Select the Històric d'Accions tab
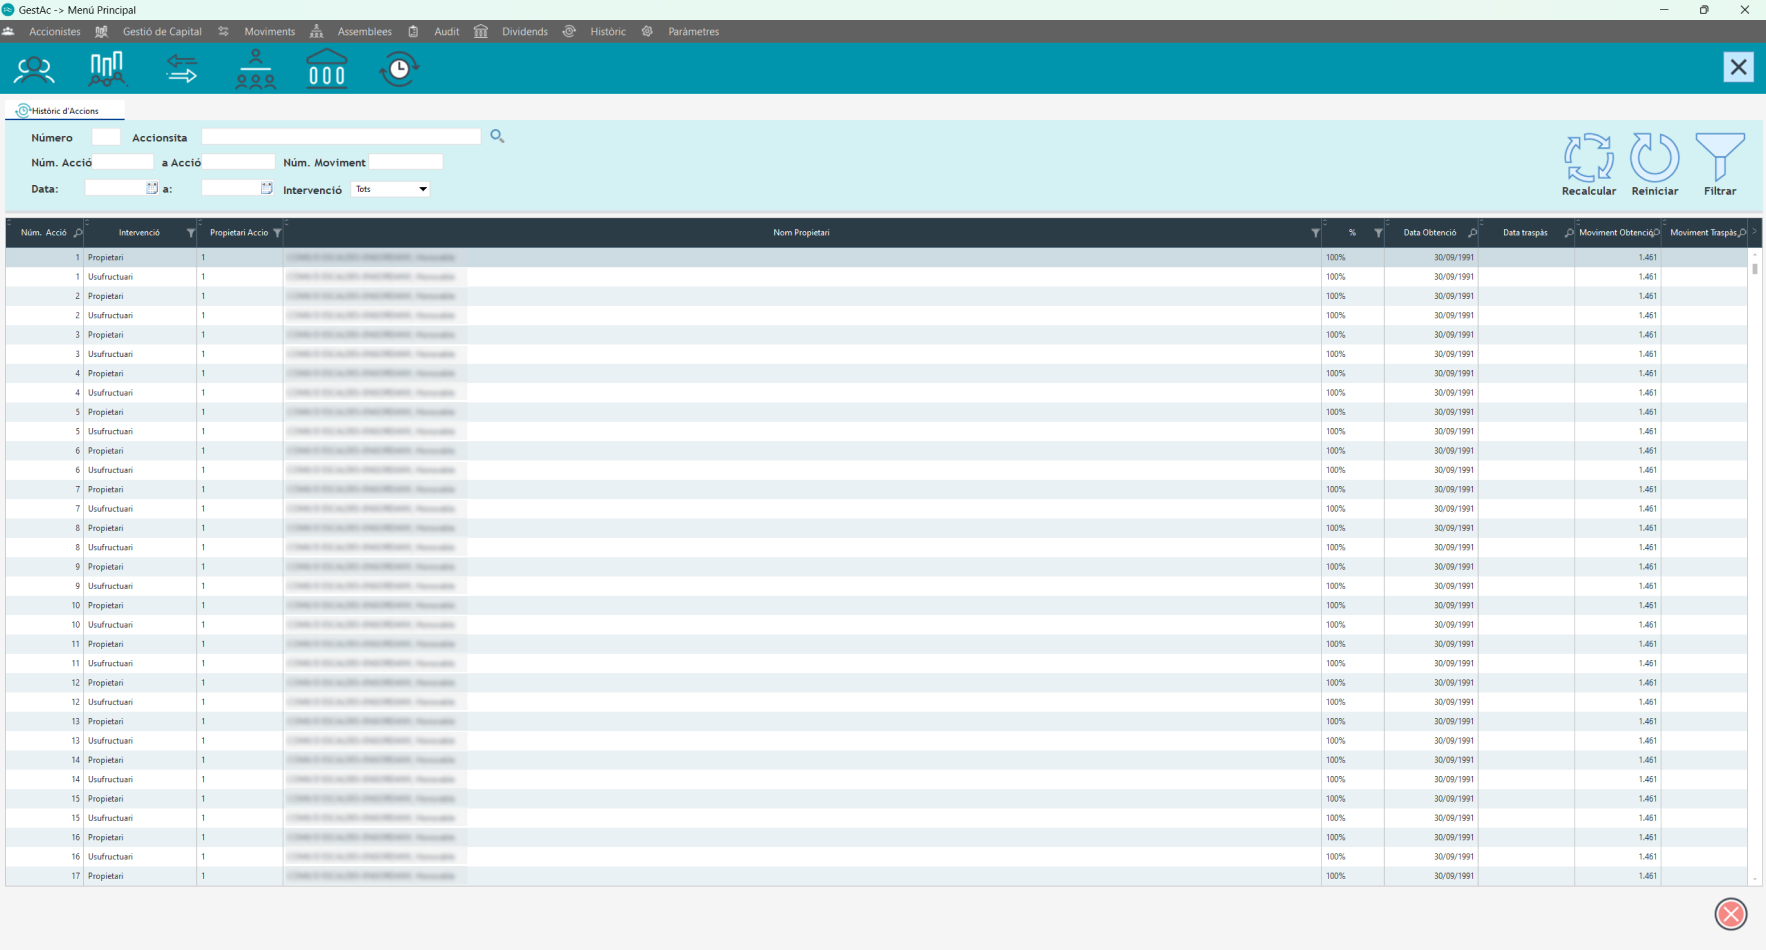Viewport: 1766px width, 950px height. click(x=65, y=111)
